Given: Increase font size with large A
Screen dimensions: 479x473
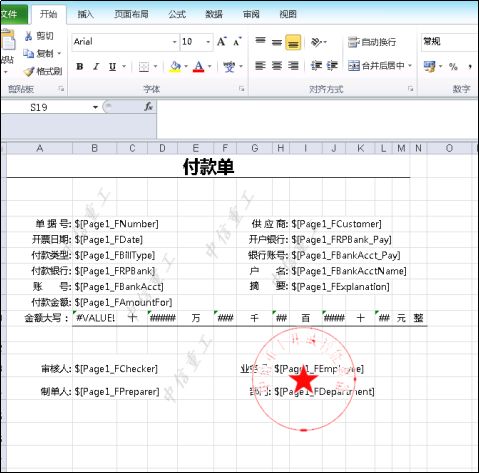Looking at the screenshot, I should [222, 42].
